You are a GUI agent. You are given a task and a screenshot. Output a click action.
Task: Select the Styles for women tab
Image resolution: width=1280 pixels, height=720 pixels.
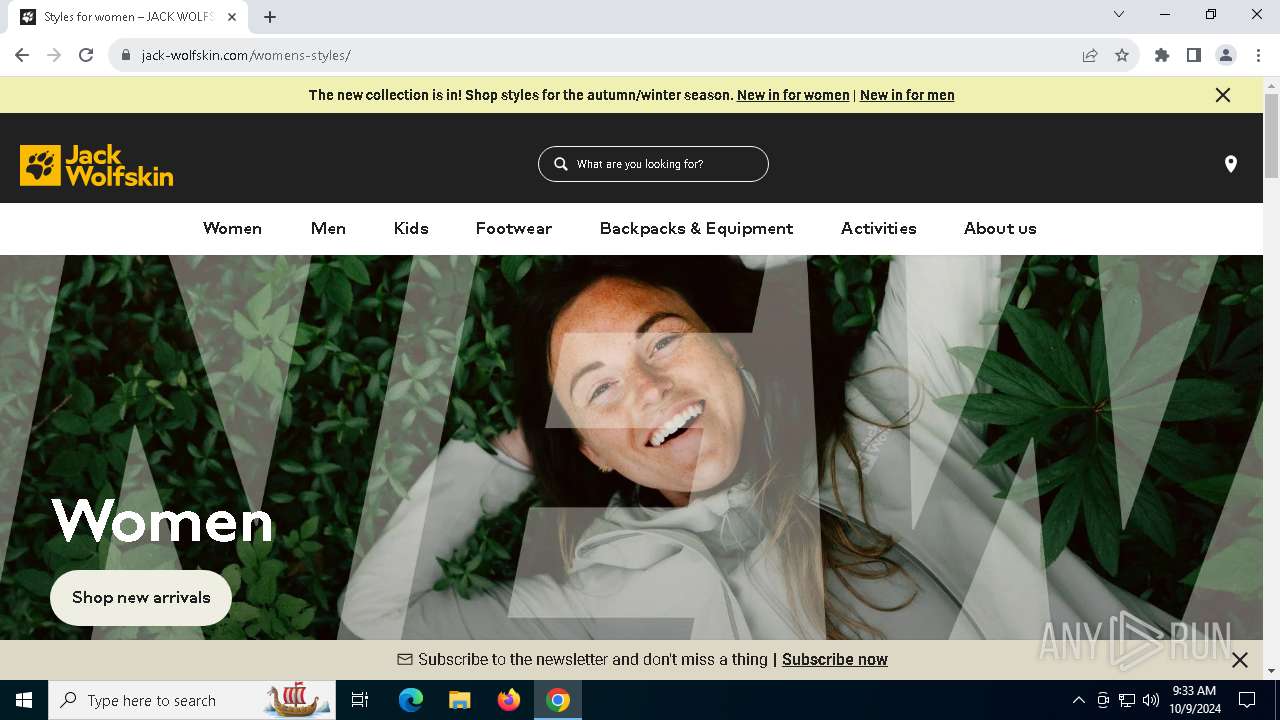[130, 17]
